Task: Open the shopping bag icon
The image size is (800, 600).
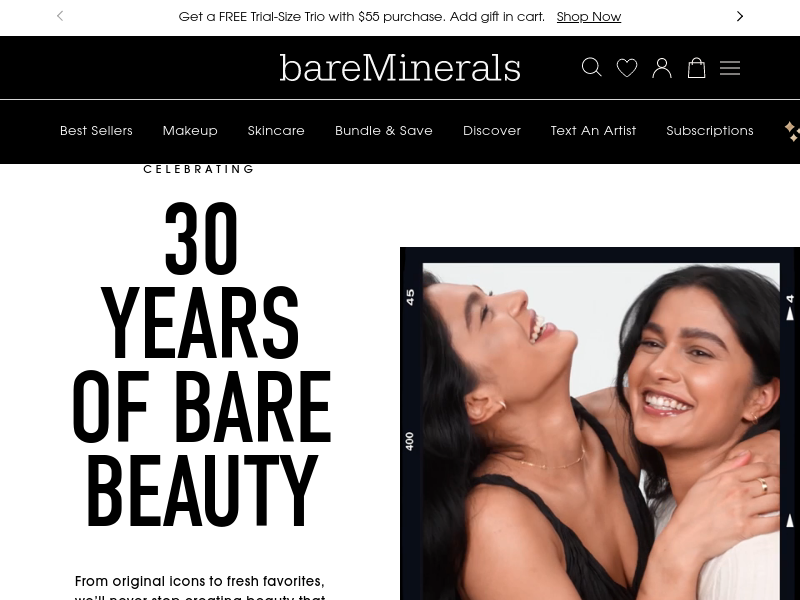Action: (x=696, y=68)
